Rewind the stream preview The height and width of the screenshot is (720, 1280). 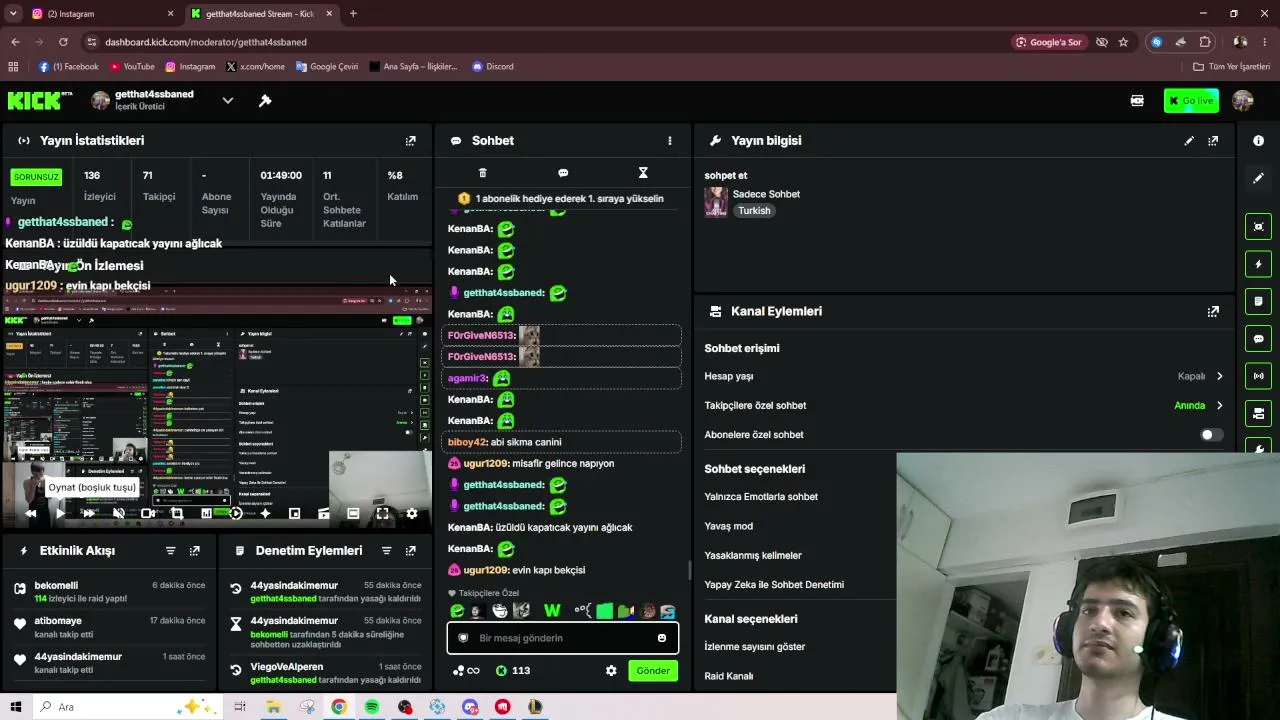coord(31,513)
